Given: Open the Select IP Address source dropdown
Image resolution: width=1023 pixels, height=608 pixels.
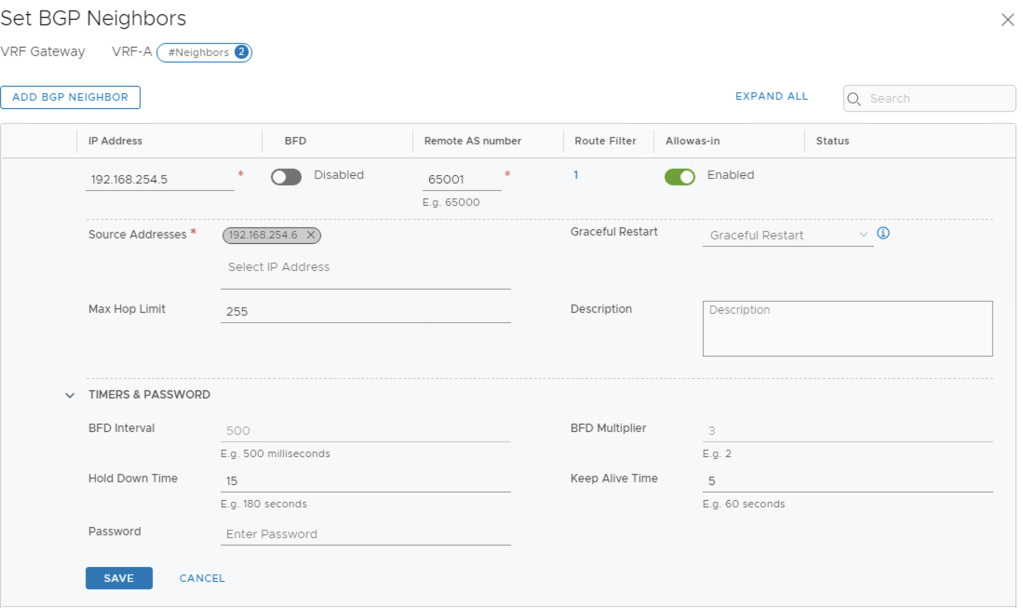Looking at the screenshot, I should 365,268.
